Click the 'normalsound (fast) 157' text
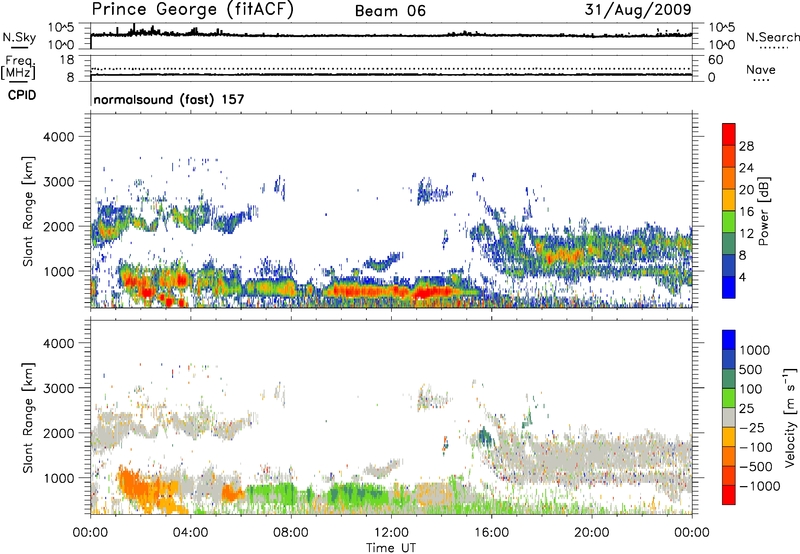The image size is (800, 554). [x=169, y=99]
